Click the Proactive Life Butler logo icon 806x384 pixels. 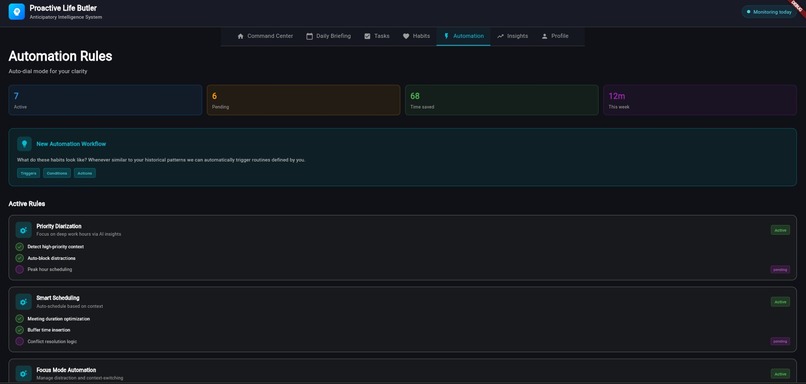16,11
